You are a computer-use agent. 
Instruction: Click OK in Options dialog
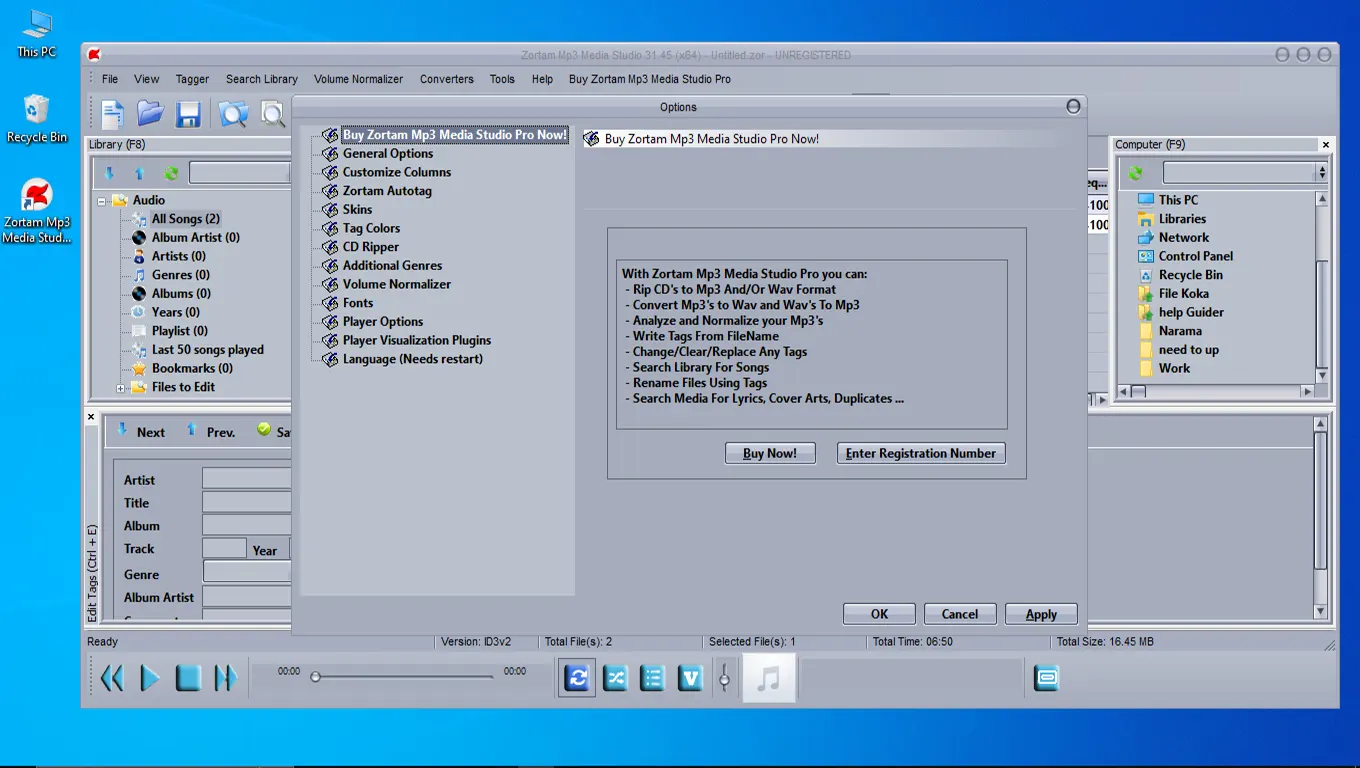tap(879, 614)
